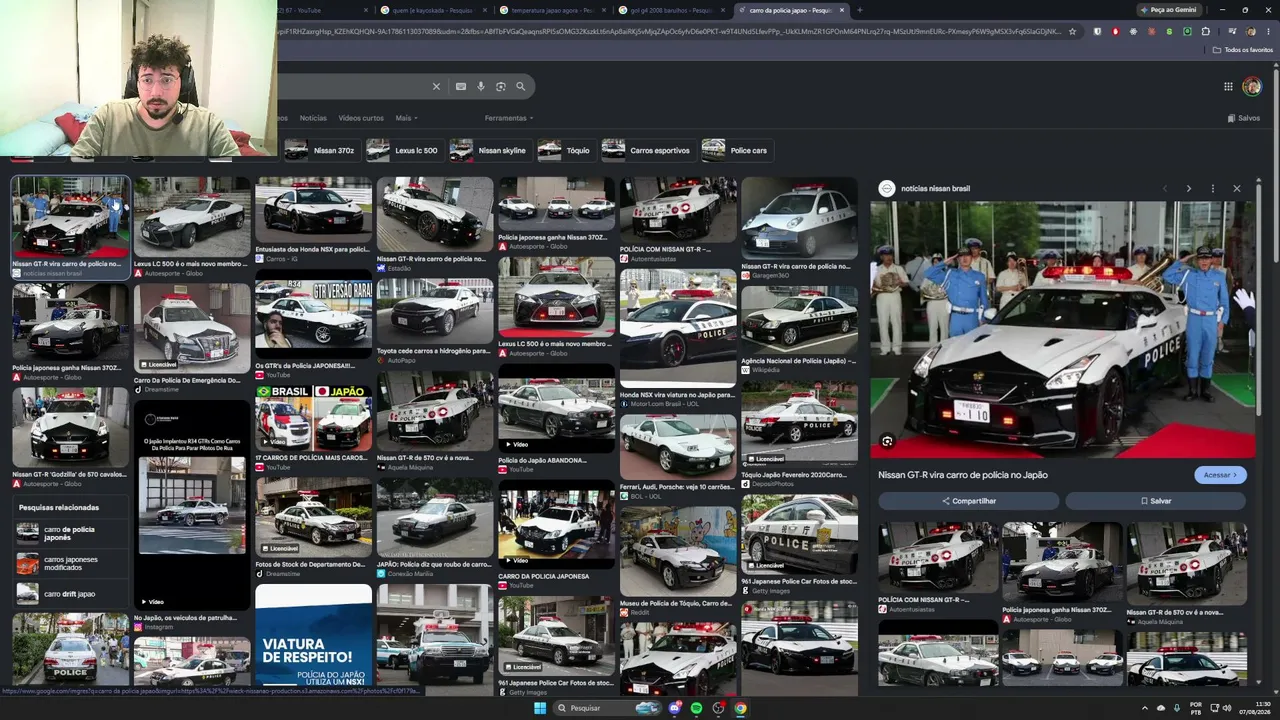The height and width of the screenshot is (720, 1280).
Task: Open the Chrome three-dot menu
Action: [x=1267, y=31]
